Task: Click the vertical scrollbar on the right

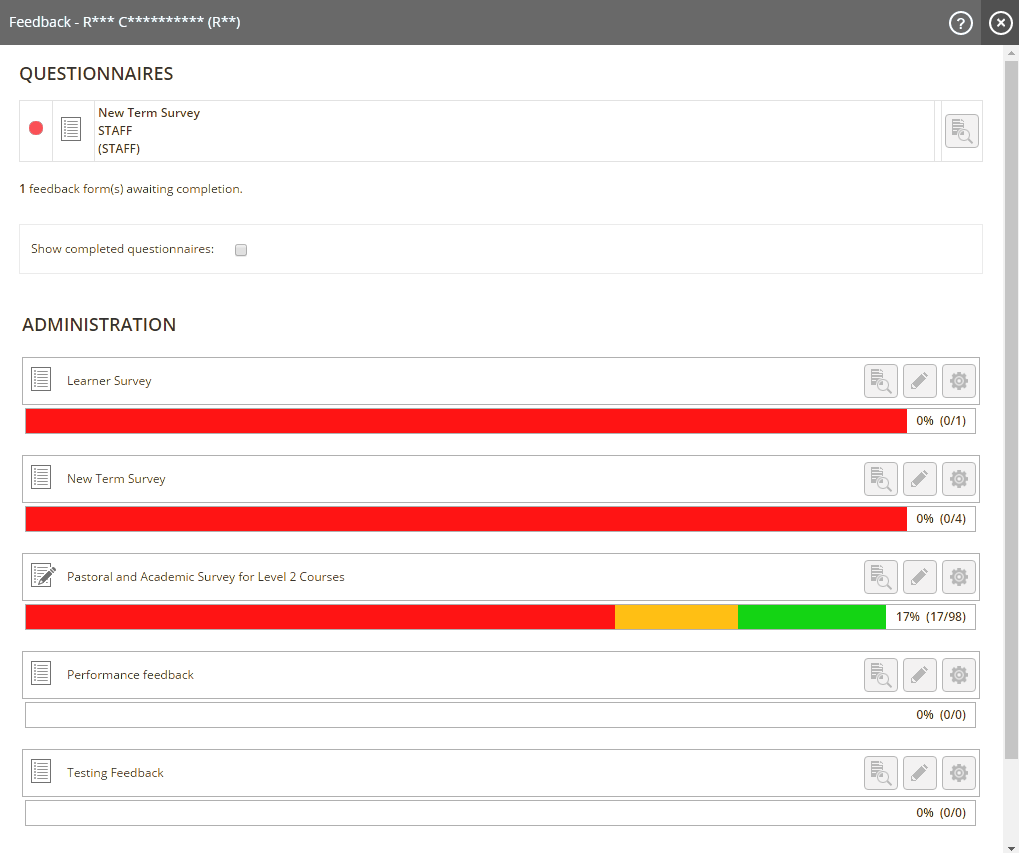Action: 1011,400
